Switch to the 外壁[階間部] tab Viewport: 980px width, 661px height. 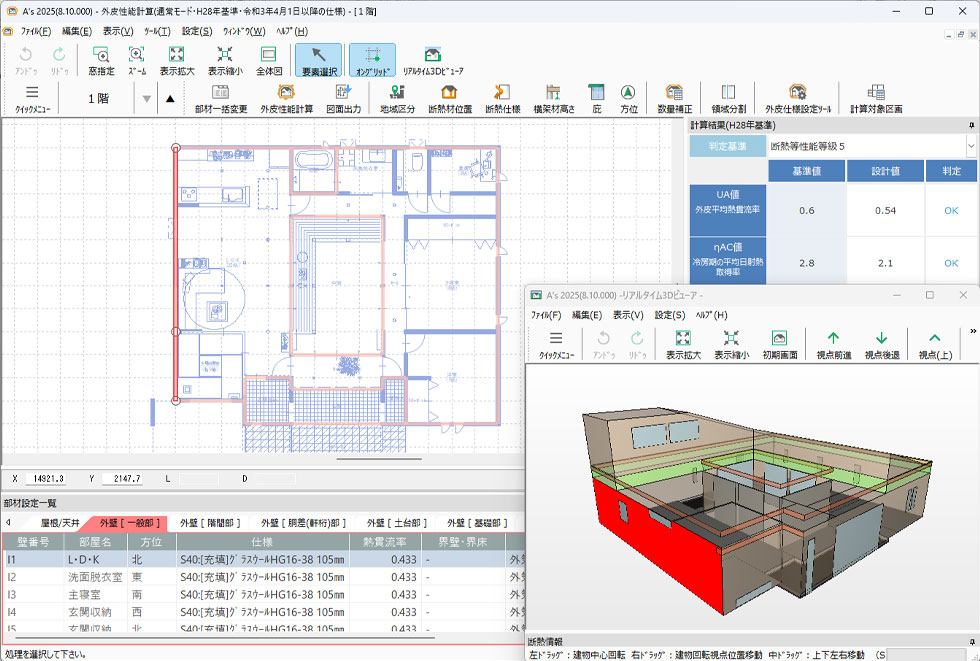tap(210, 523)
